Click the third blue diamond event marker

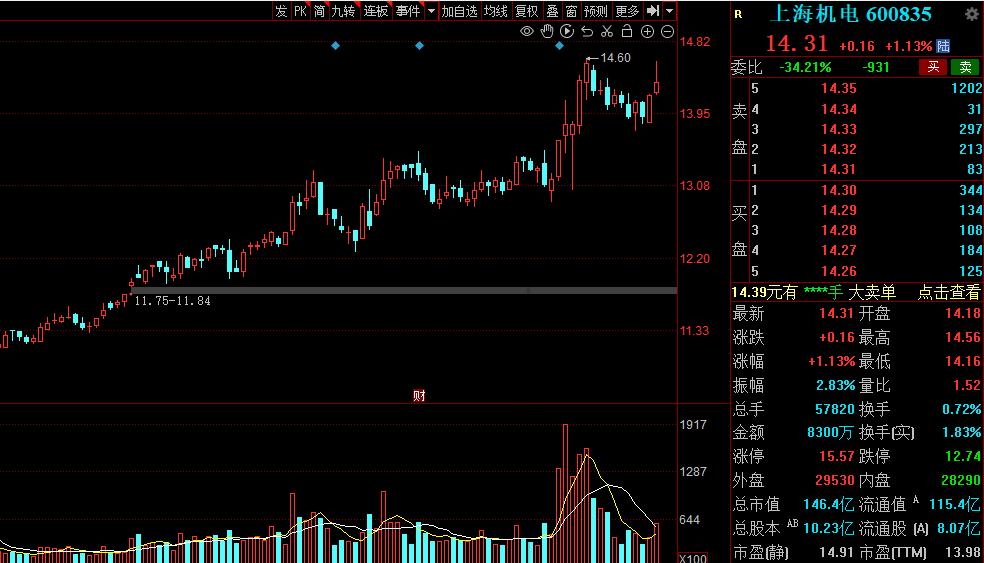click(559, 45)
